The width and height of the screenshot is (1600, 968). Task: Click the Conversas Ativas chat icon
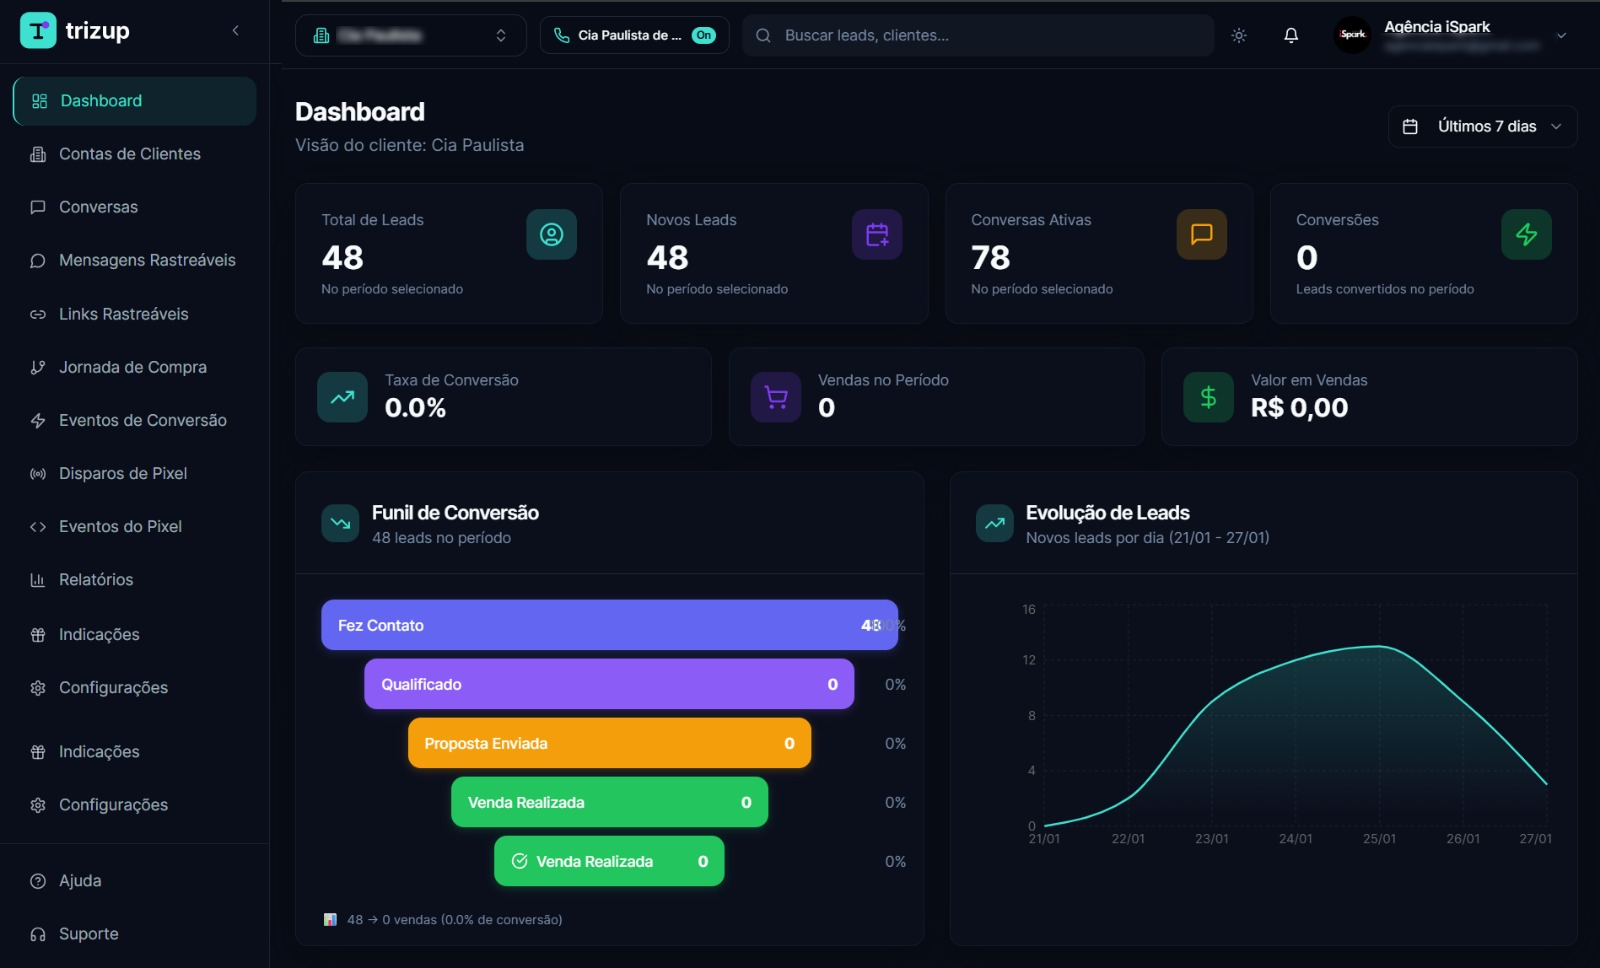[x=1202, y=234]
